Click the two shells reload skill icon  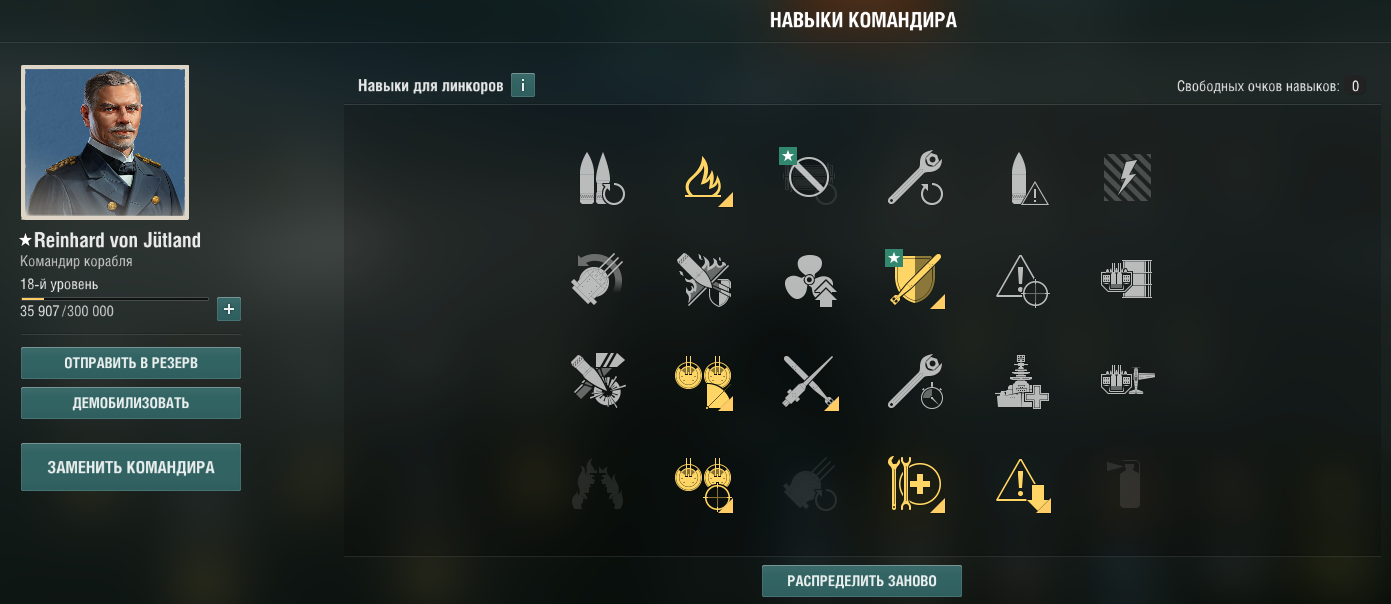point(601,180)
